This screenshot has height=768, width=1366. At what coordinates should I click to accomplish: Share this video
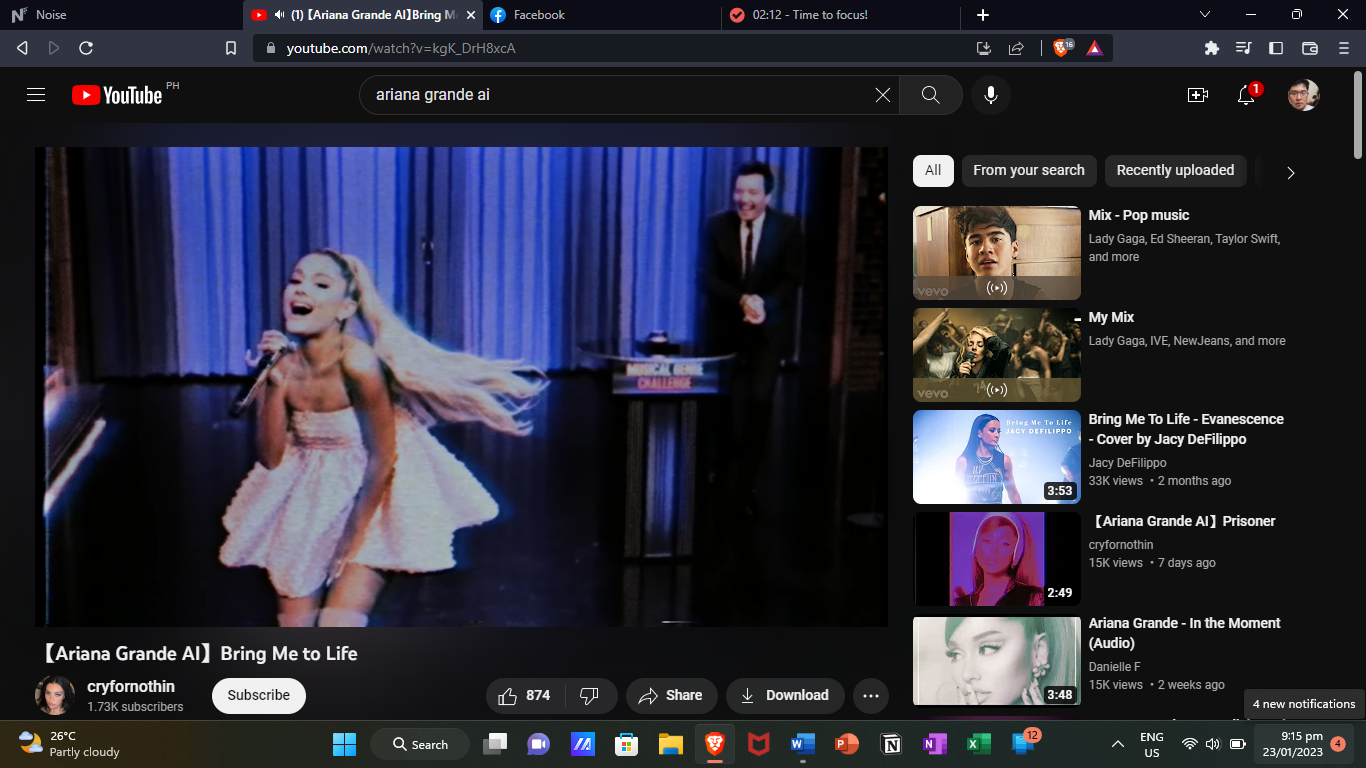[671, 695]
